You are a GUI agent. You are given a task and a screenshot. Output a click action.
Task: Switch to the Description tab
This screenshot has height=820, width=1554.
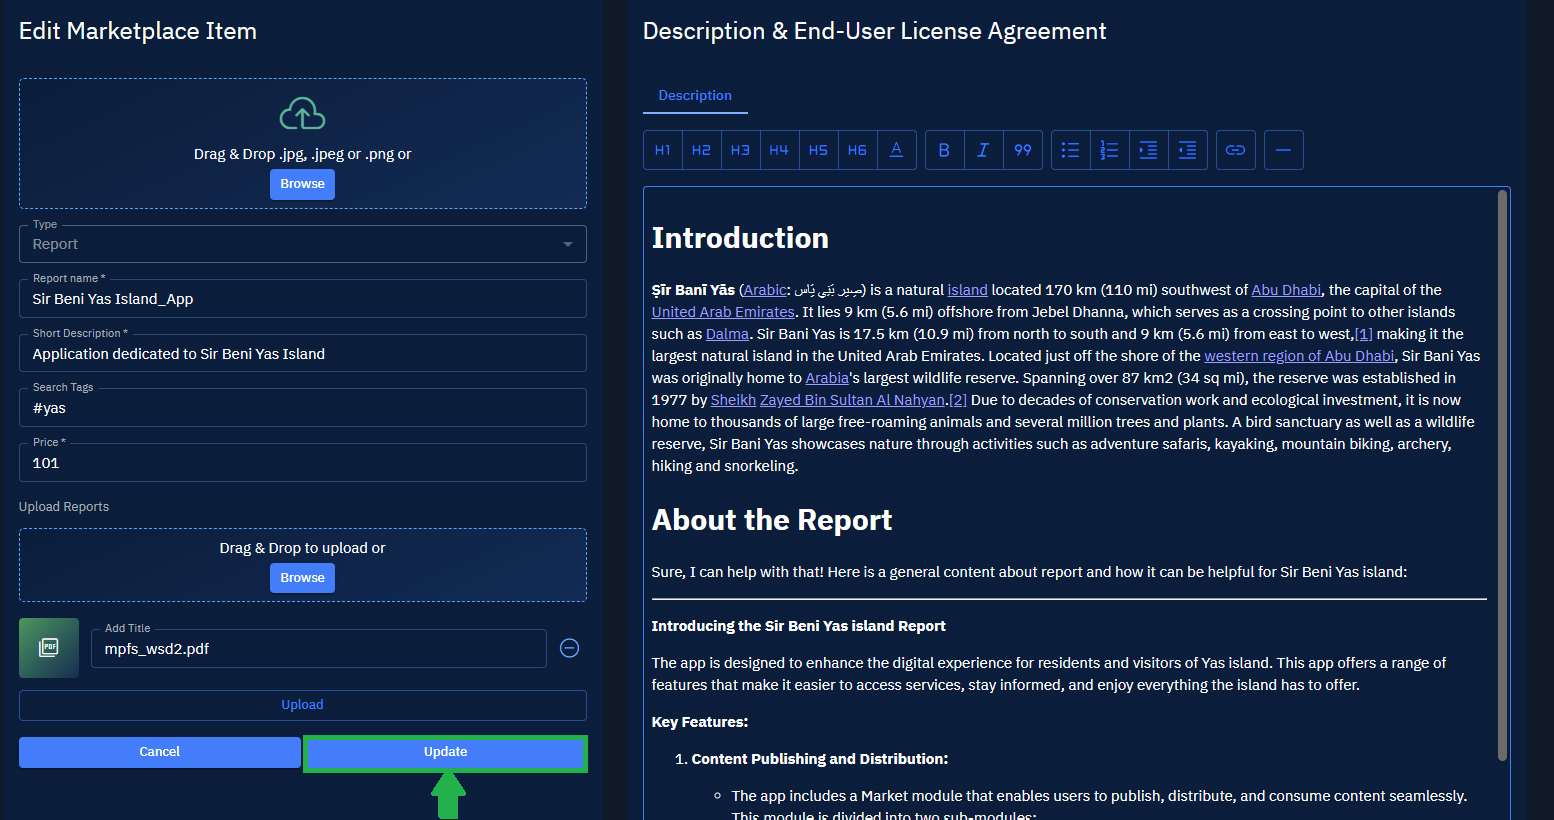coord(695,96)
